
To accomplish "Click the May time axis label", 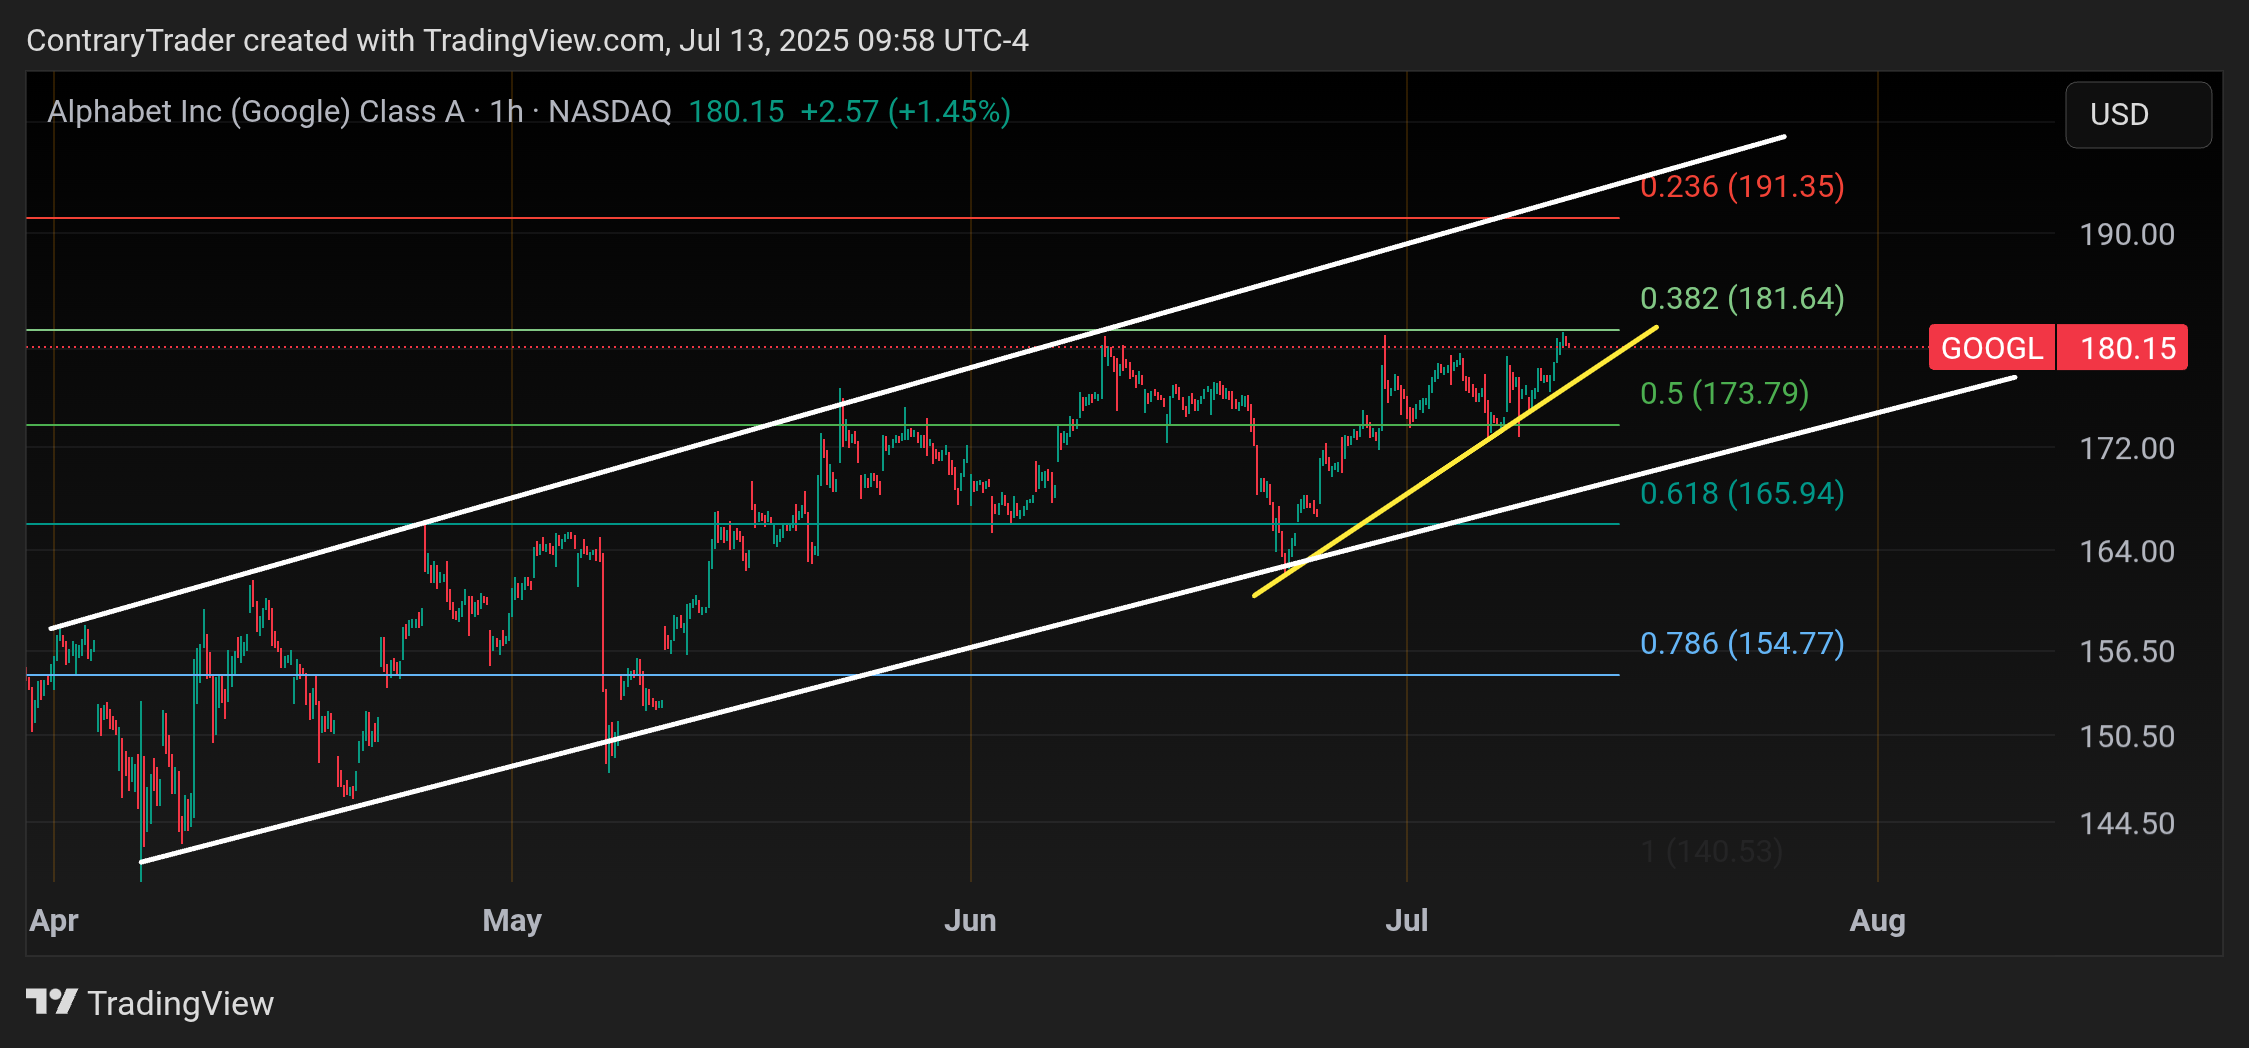I will (512, 921).
